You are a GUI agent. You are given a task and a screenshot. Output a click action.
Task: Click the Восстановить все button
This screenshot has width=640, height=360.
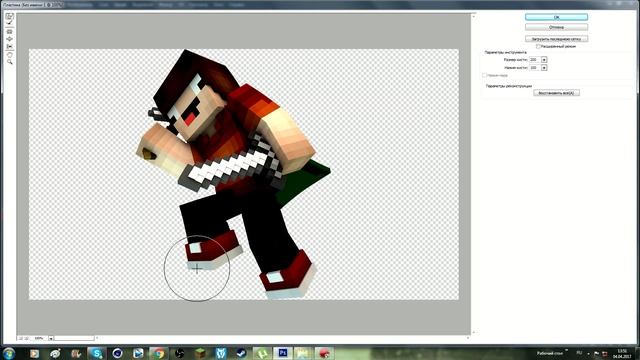(556, 93)
